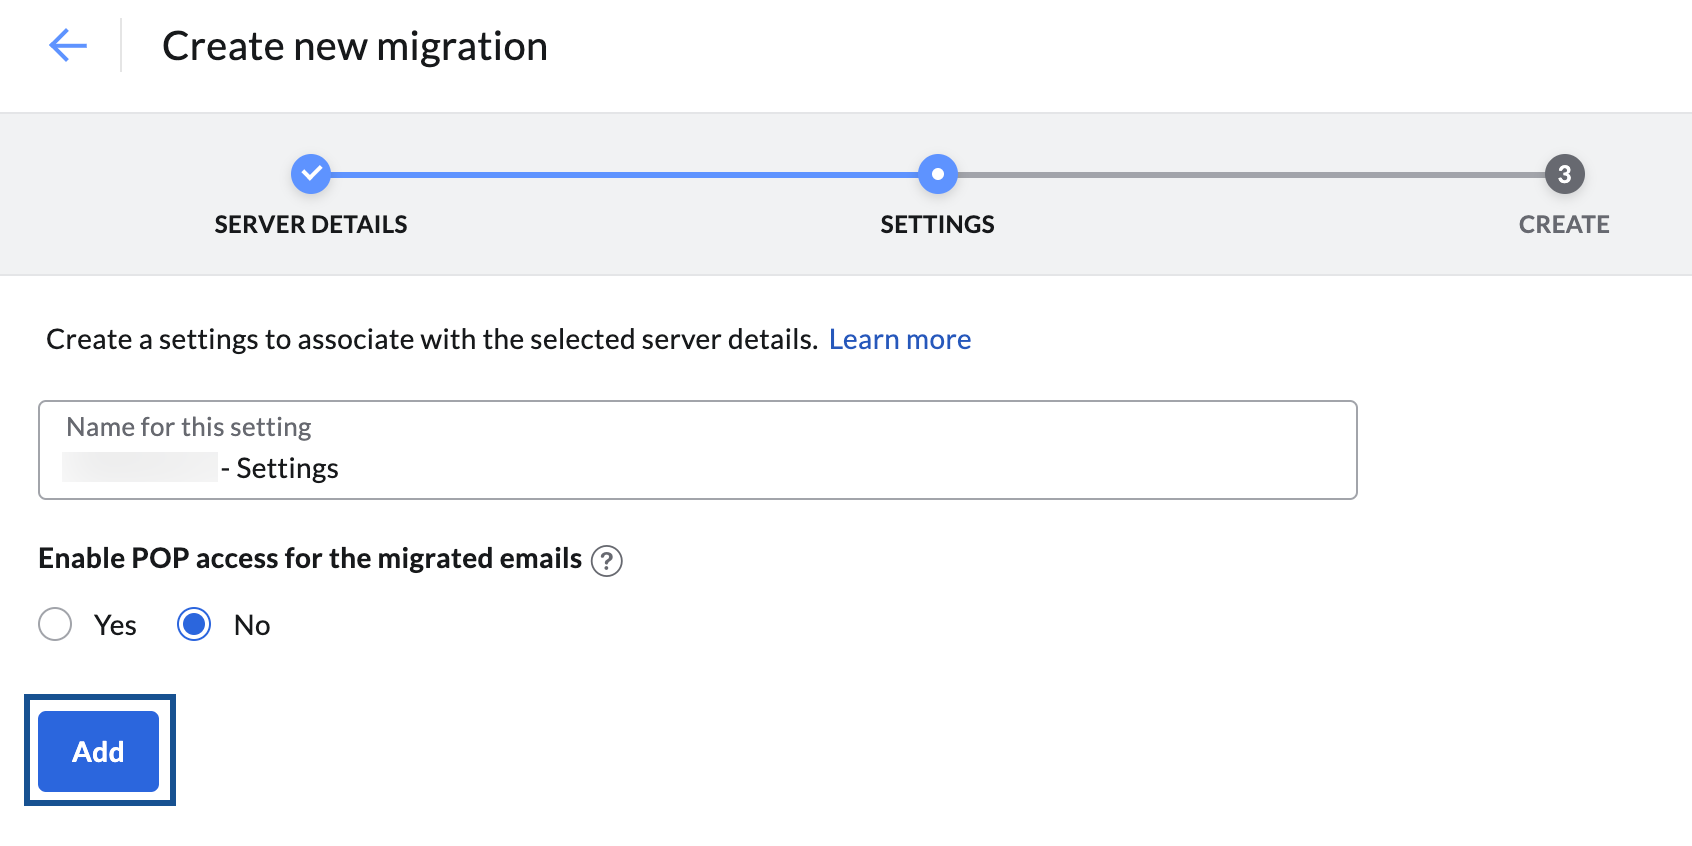Open the POP access help question mark icon
The image size is (1692, 846).
(607, 561)
